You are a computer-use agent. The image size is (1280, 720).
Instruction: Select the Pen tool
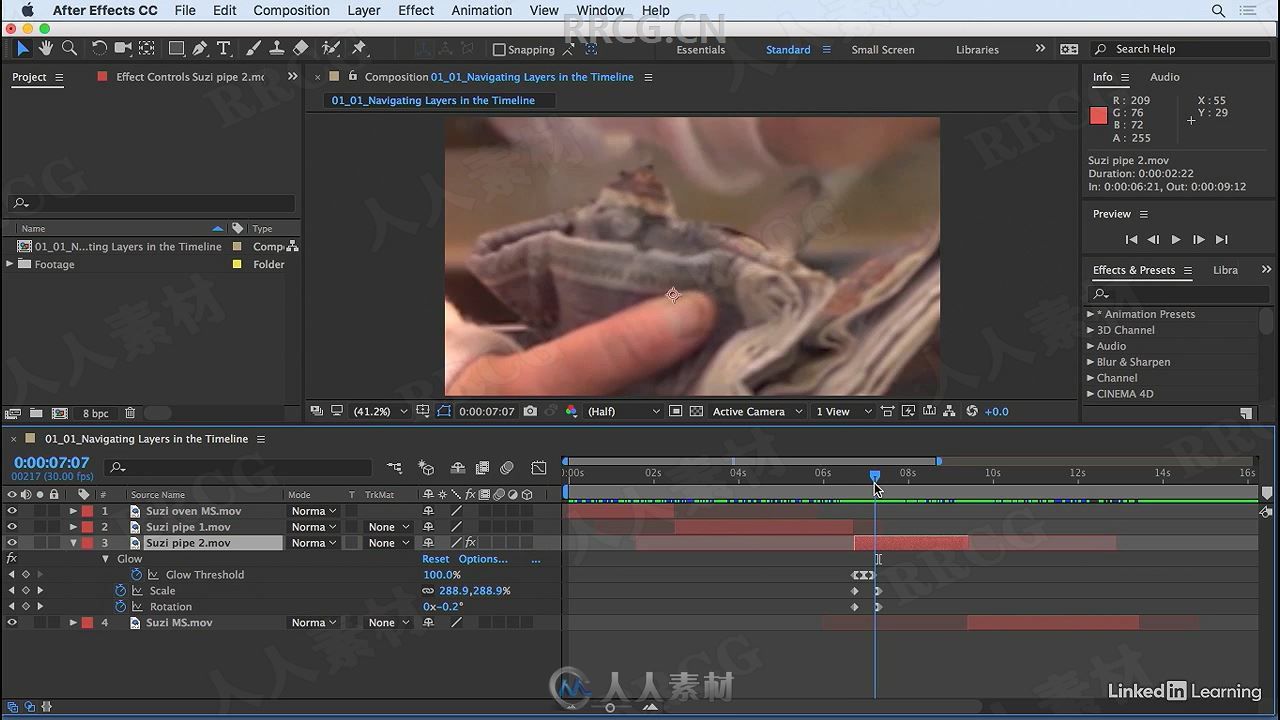click(x=201, y=48)
